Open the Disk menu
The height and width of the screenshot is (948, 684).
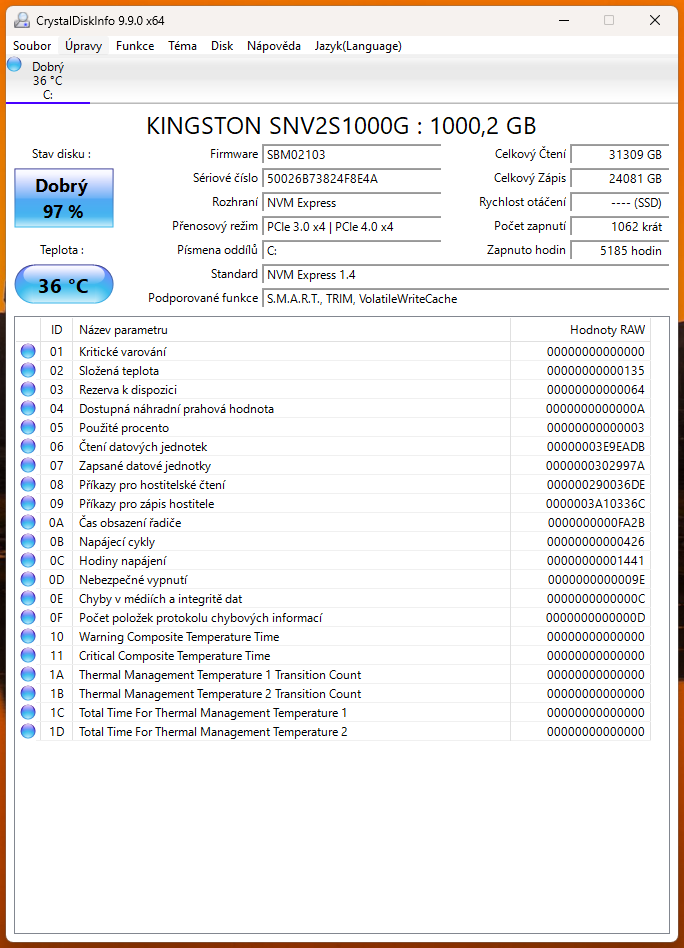(x=222, y=46)
